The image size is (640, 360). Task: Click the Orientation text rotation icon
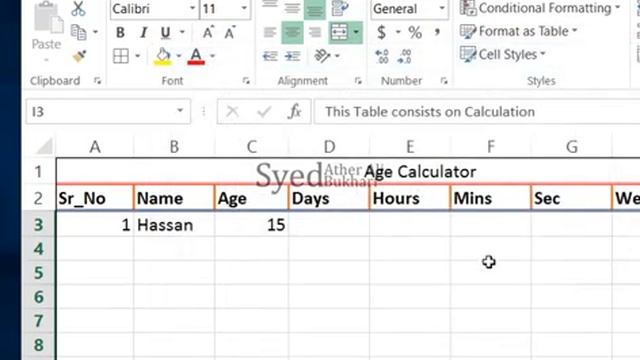[322, 56]
